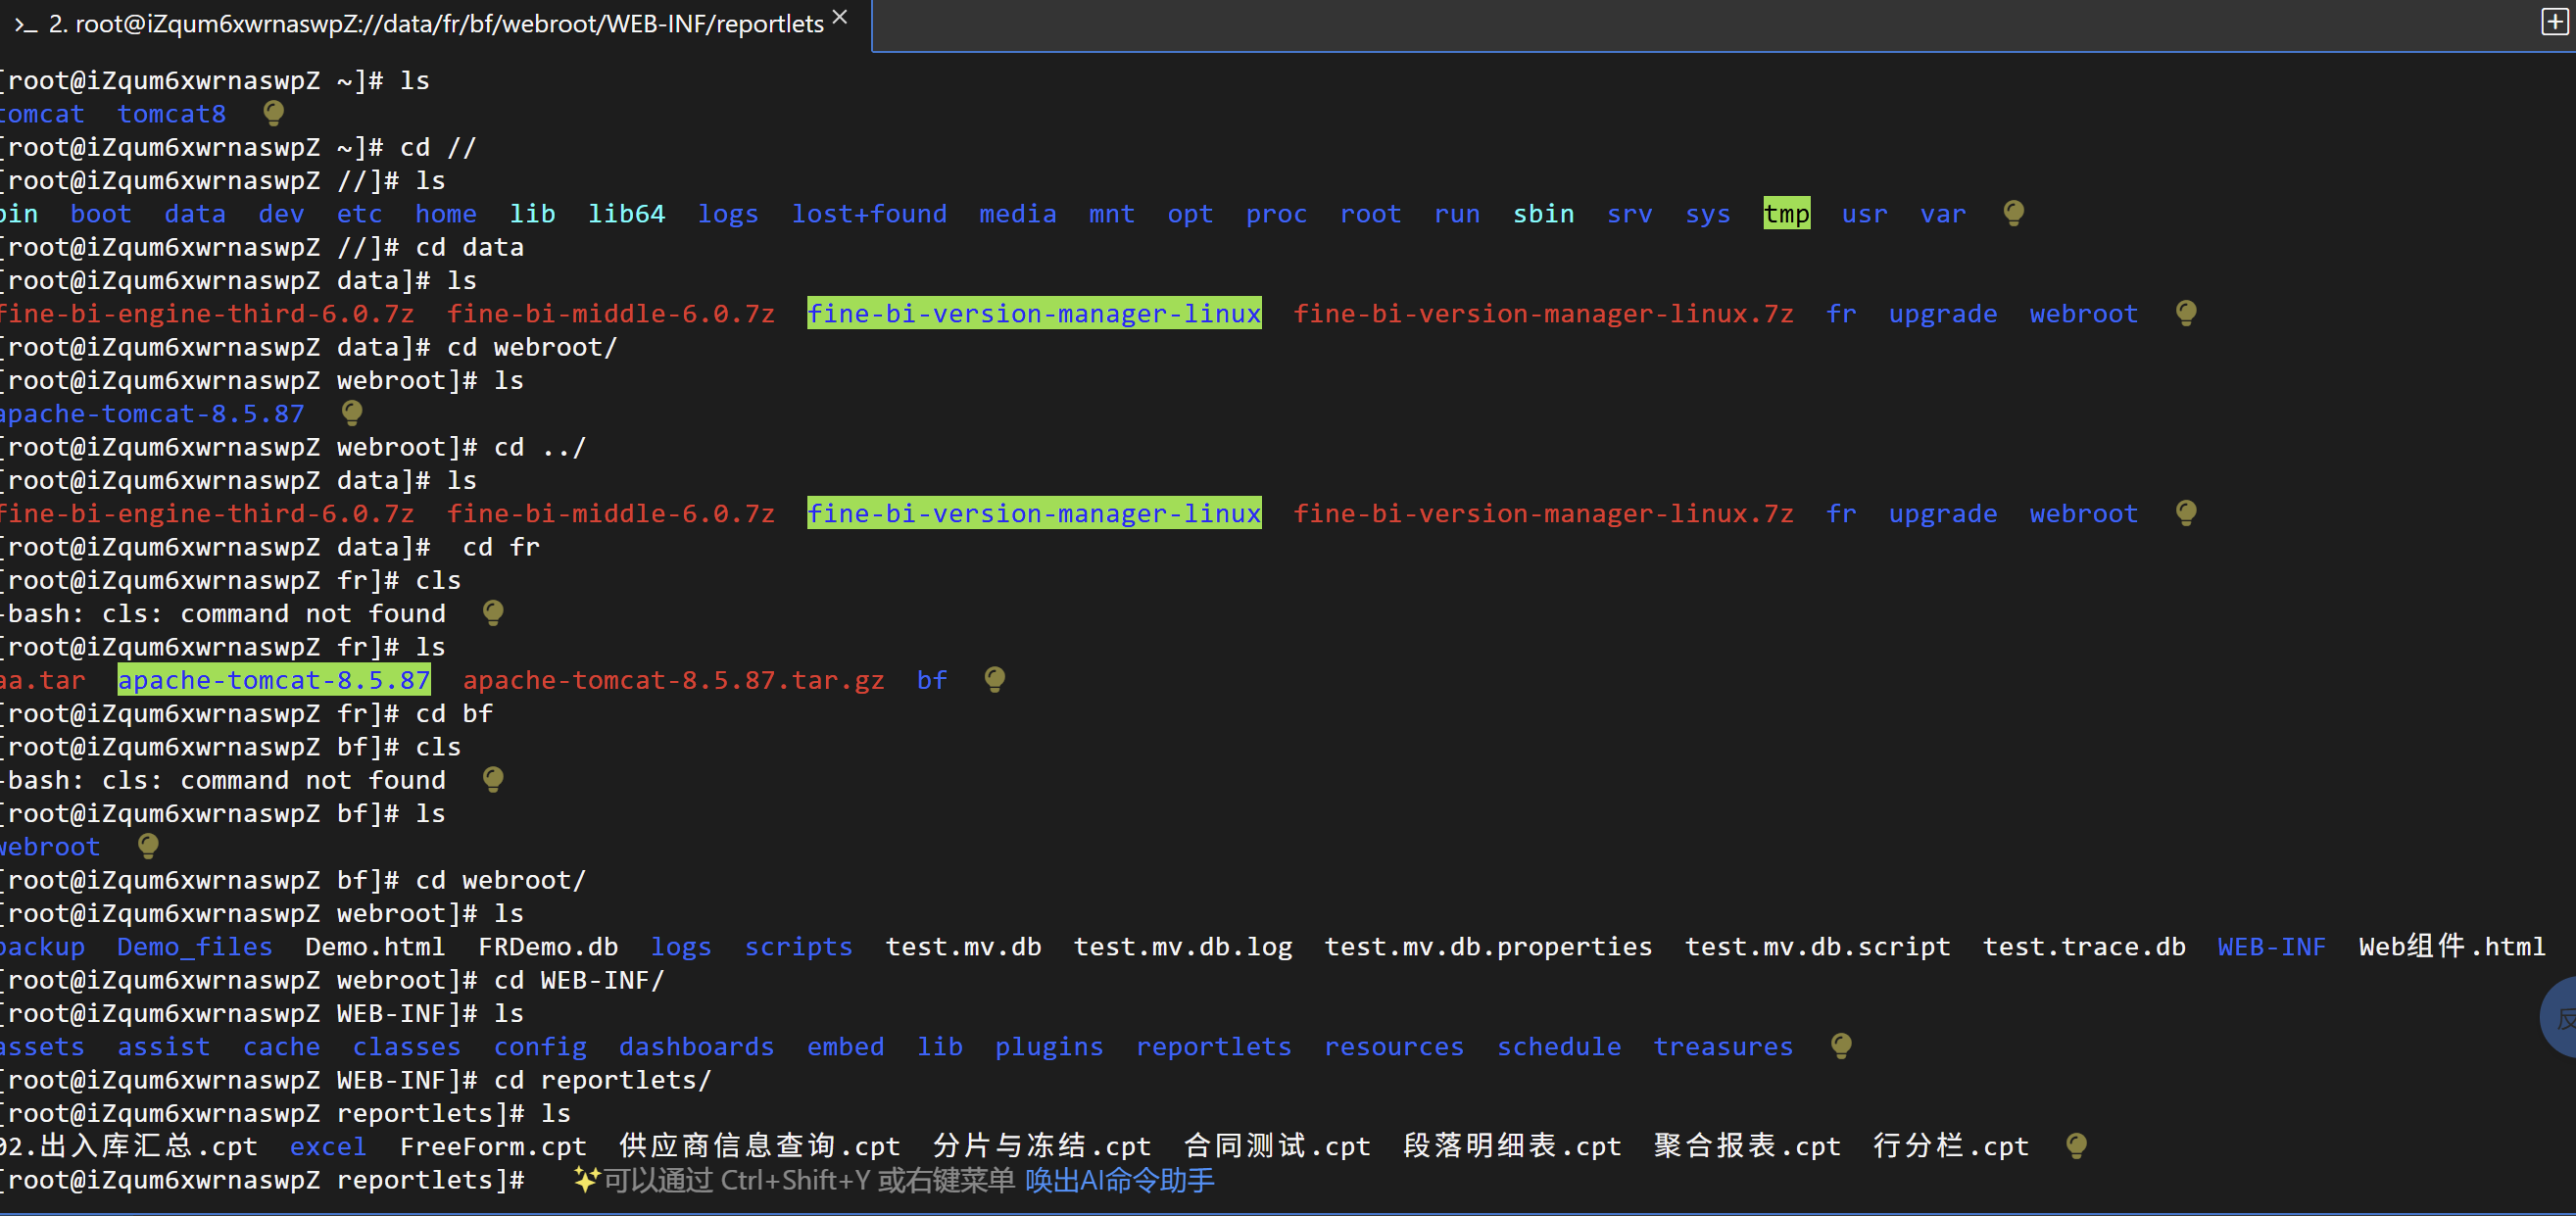
Task: Click highlighted apache-tomcat-8.5.87 in fr listing
Action: click(x=274, y=680)
